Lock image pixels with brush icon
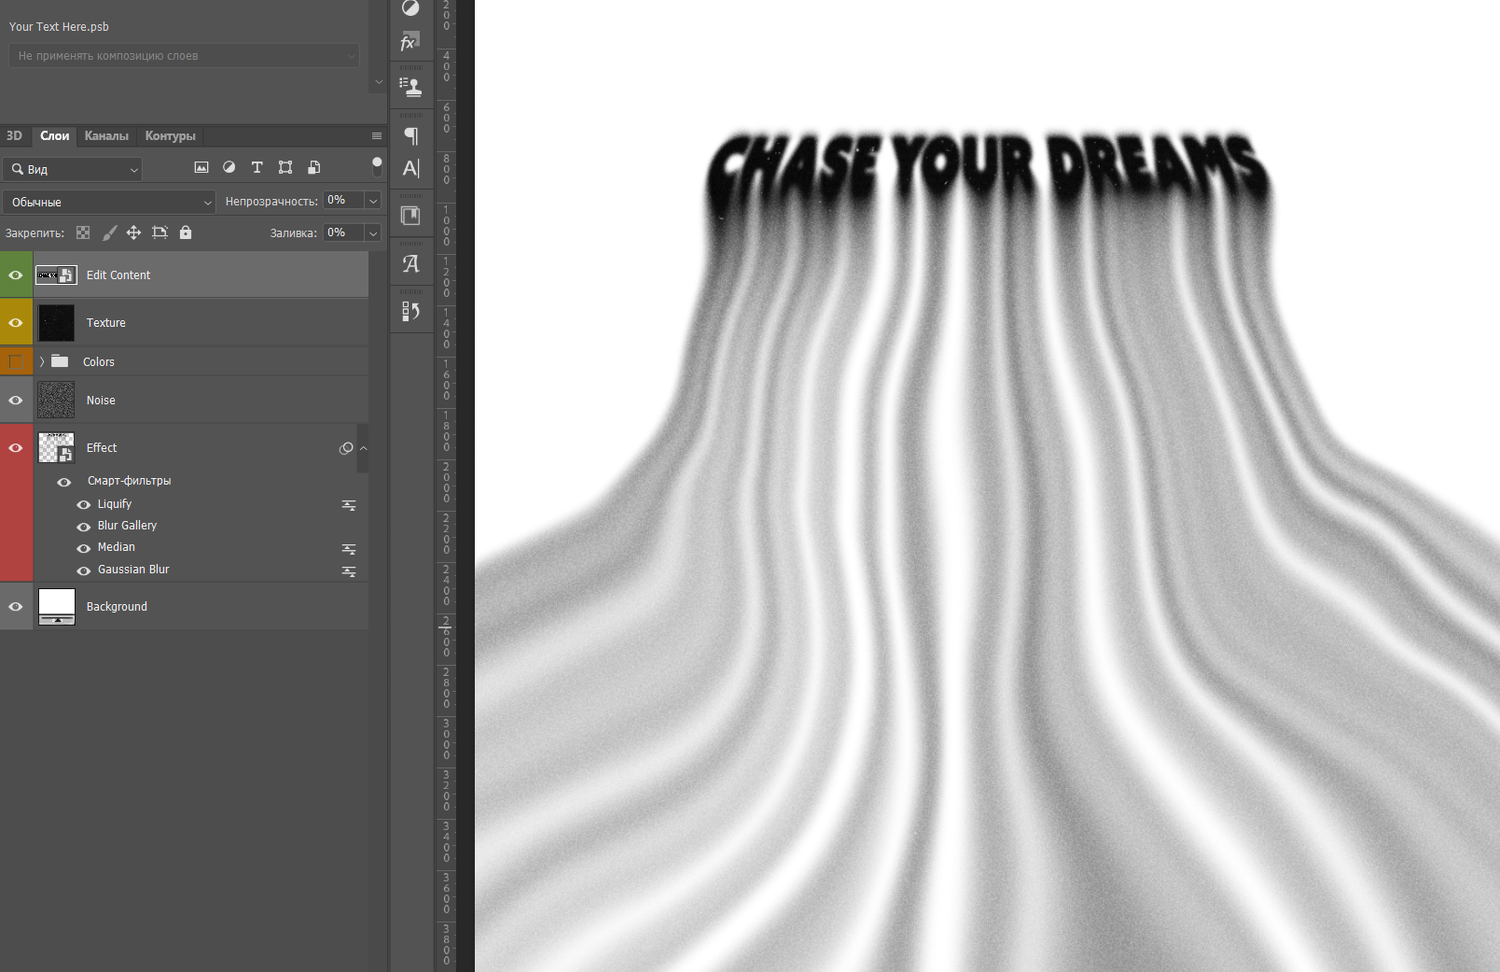Viewport: 1500px width, 972px height. coord(109,233)
